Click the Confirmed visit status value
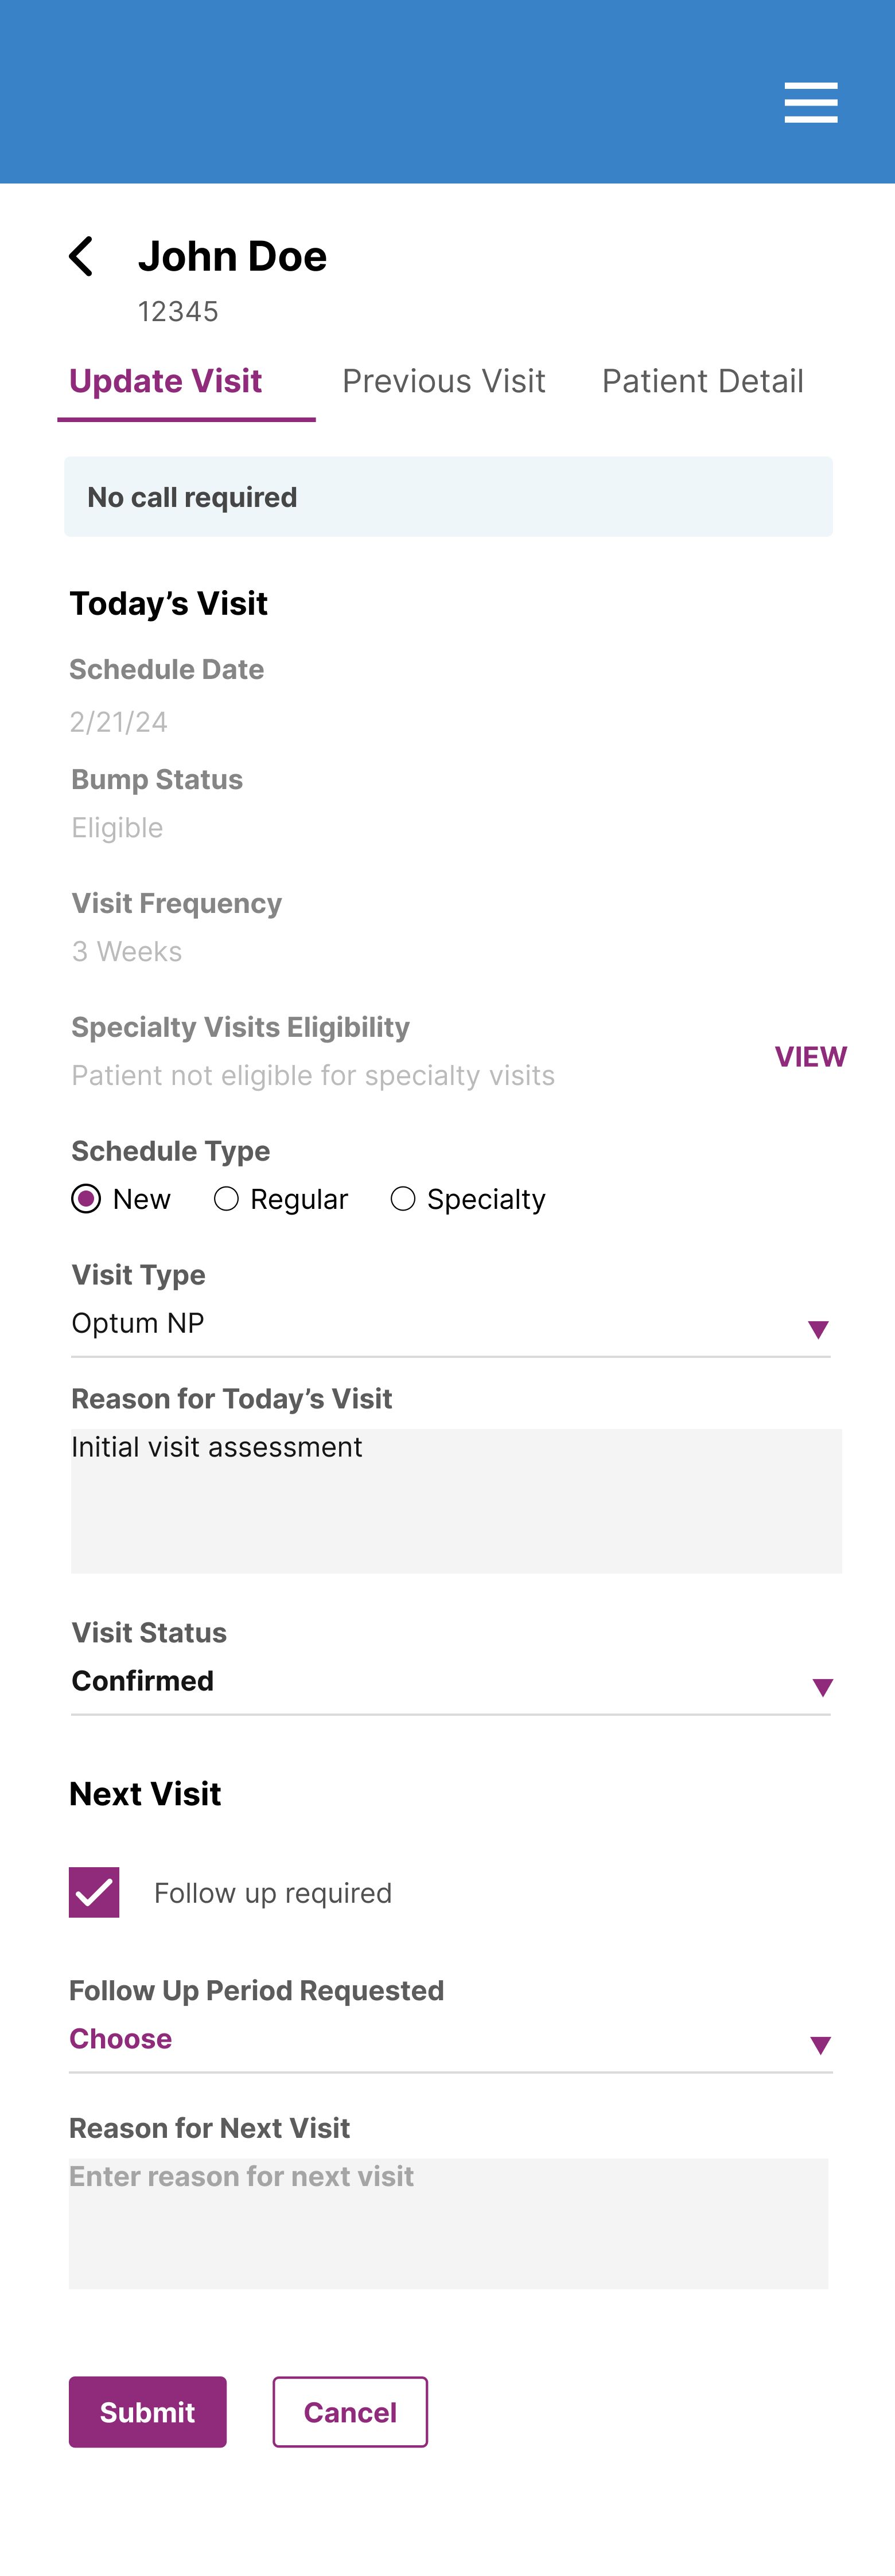895x2576 pixels. (143, 1681)
